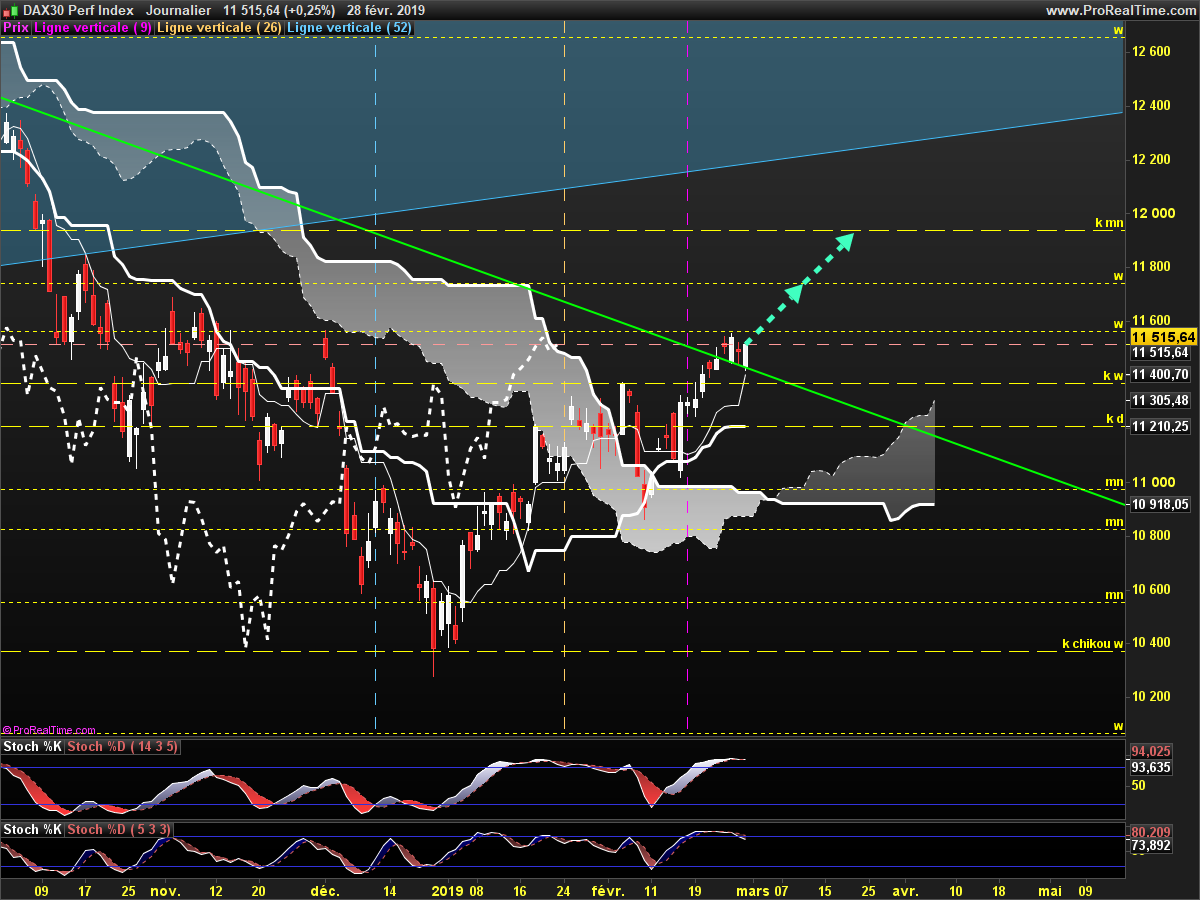Click the 10 200 price axis tick
Screen dimensions: 1200x900
click(1151, 696)
